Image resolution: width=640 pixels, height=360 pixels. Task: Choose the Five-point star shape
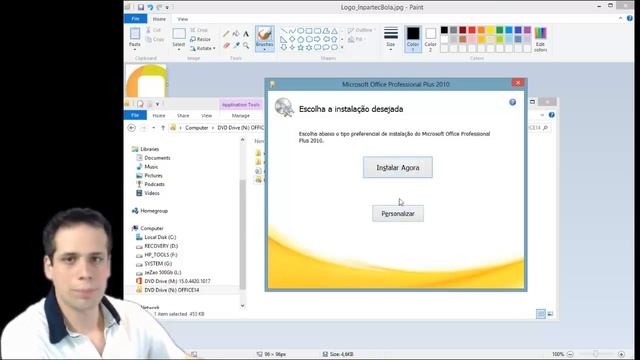tap(301, 47)
